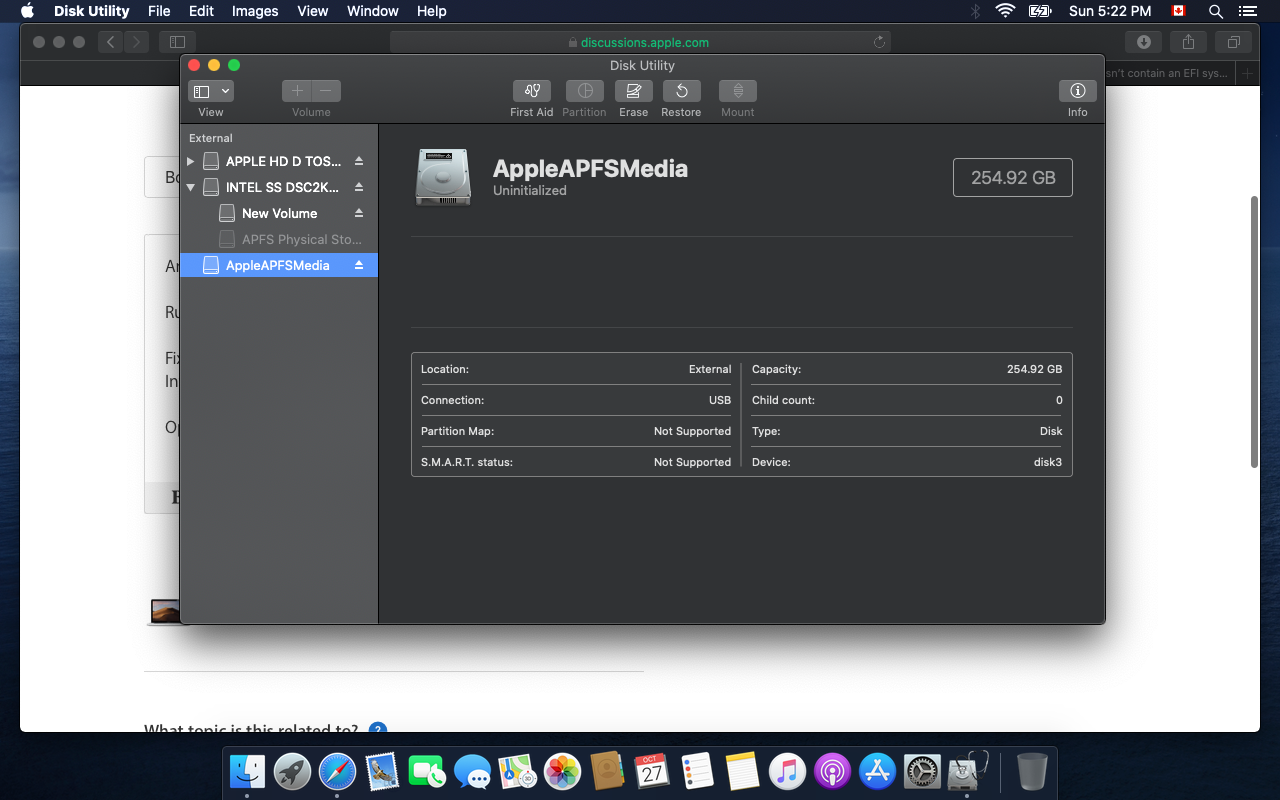The image size is (1280, 800).
Task: Click the large AppleAPFSMedia drive icon
Action: [x=443, y=177]
